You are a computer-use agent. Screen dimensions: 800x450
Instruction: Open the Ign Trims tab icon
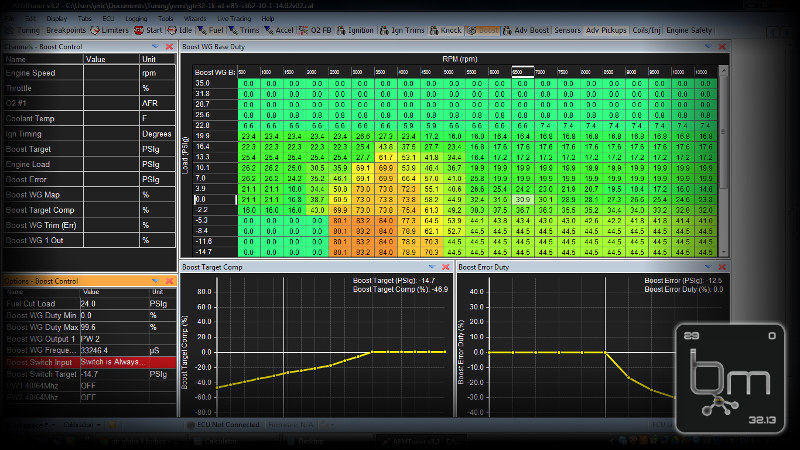pyautogui.click(x=385, y=31)
